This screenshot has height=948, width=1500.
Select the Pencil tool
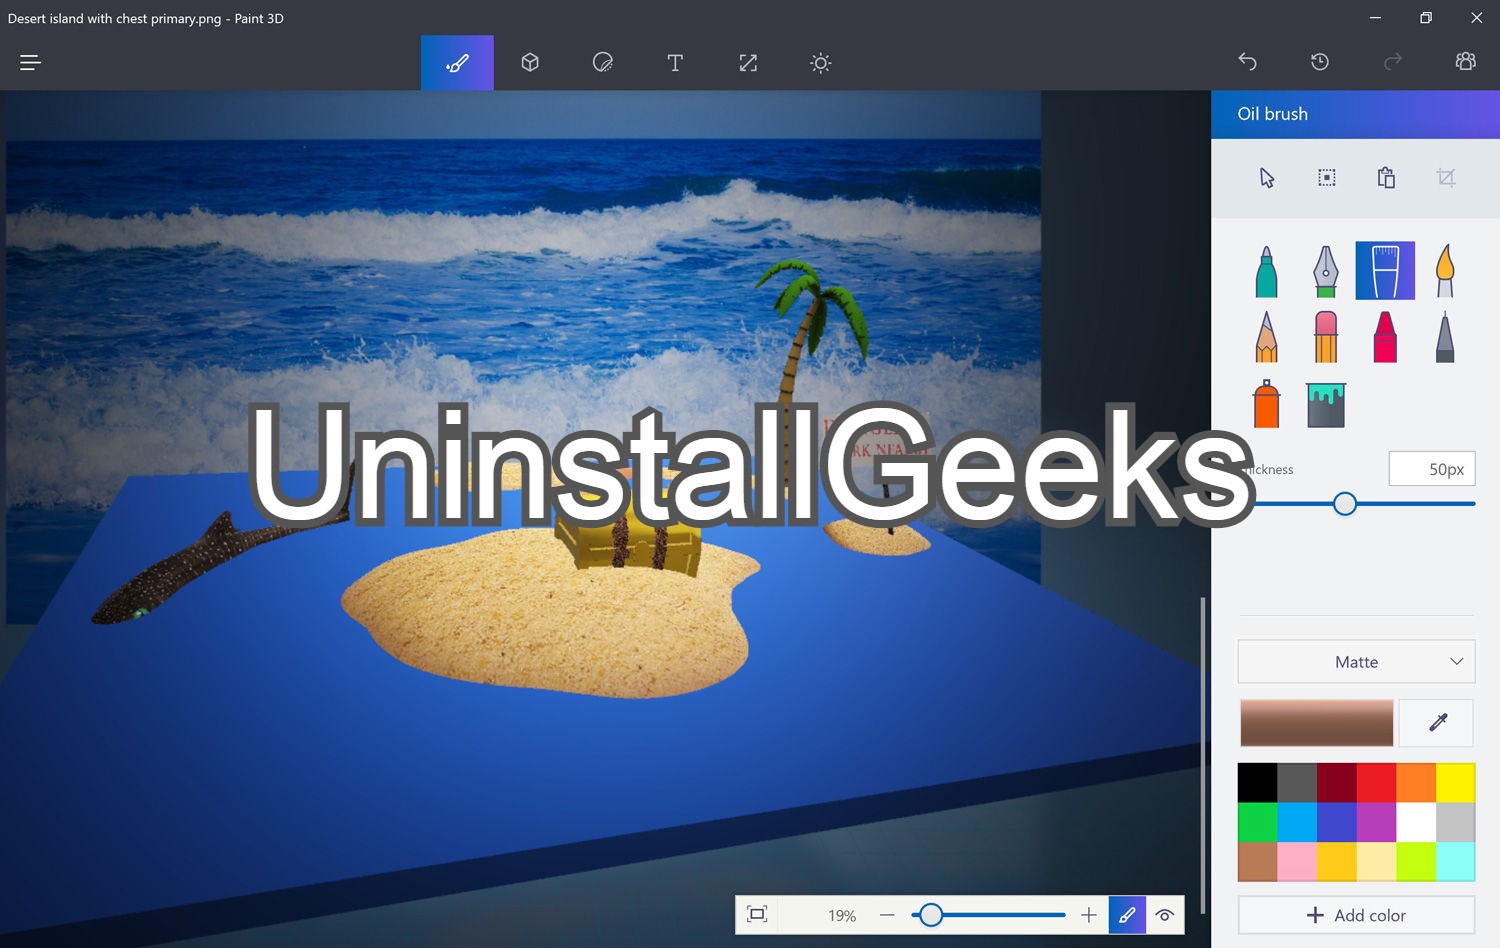point(1266,337)
